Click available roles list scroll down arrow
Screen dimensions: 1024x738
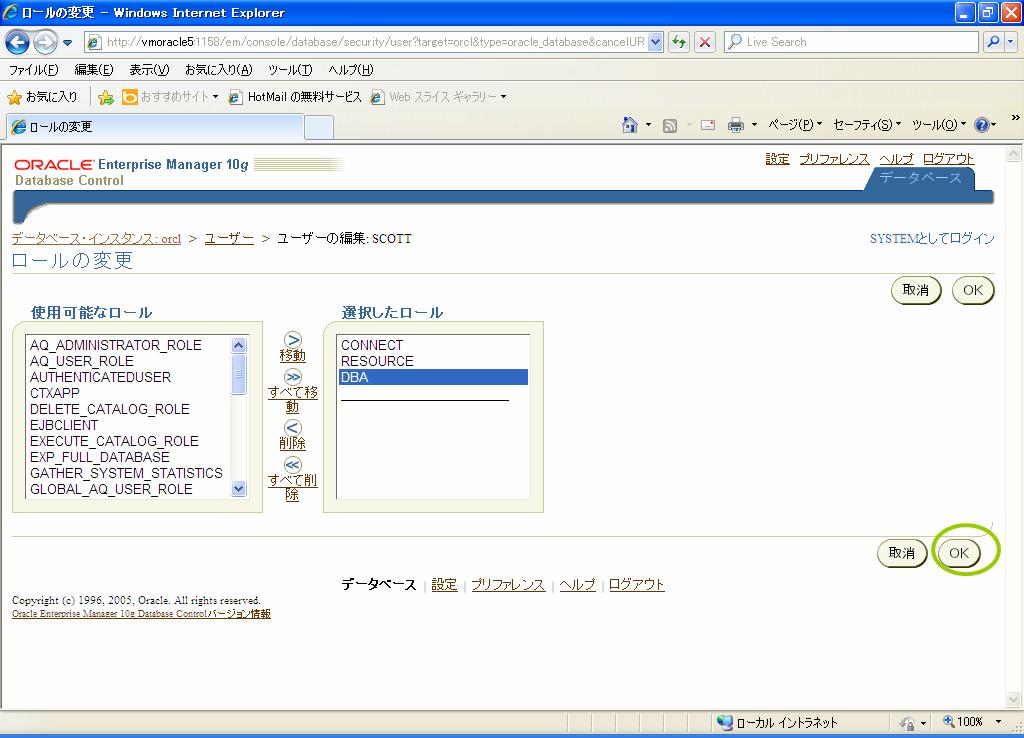tap(239, 489)
